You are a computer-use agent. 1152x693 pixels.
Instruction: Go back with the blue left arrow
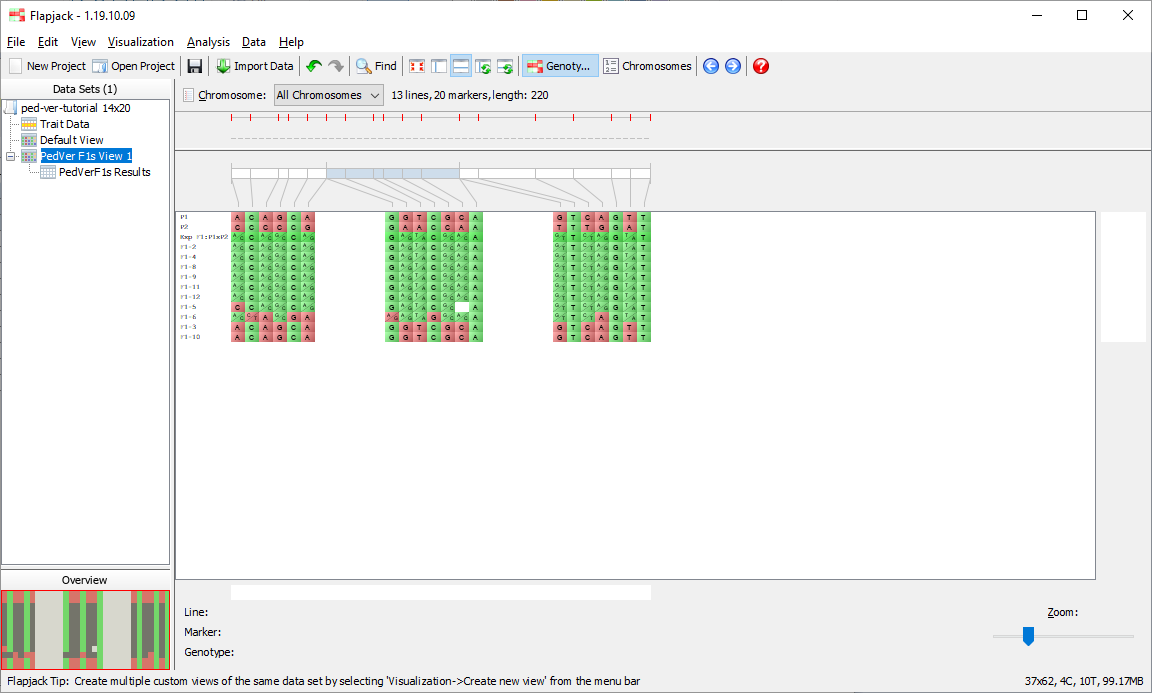(710, 66)
